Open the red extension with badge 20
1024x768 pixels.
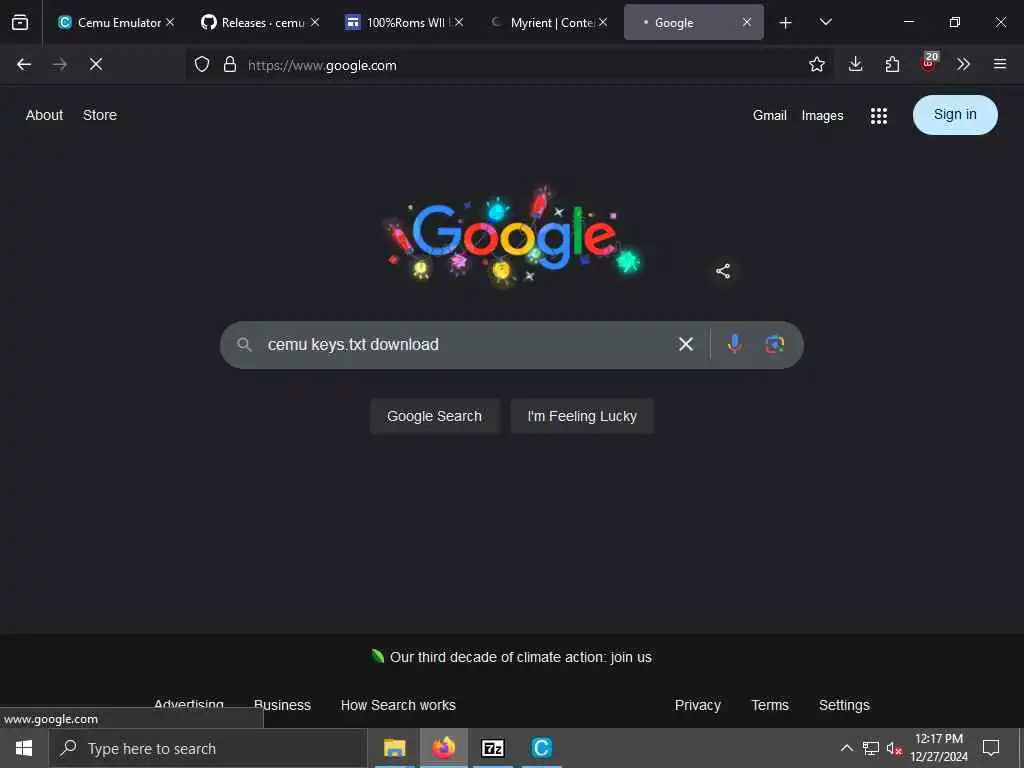[929, 63]
